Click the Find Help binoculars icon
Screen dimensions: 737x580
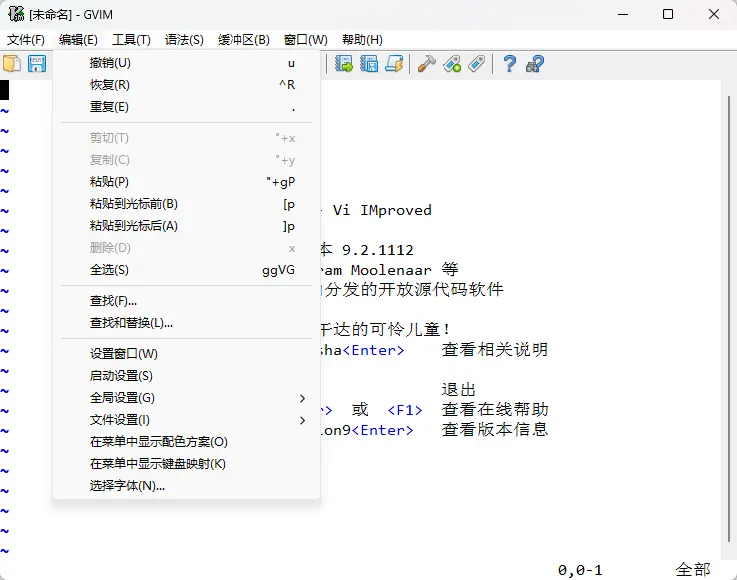[x=535, y=63]
